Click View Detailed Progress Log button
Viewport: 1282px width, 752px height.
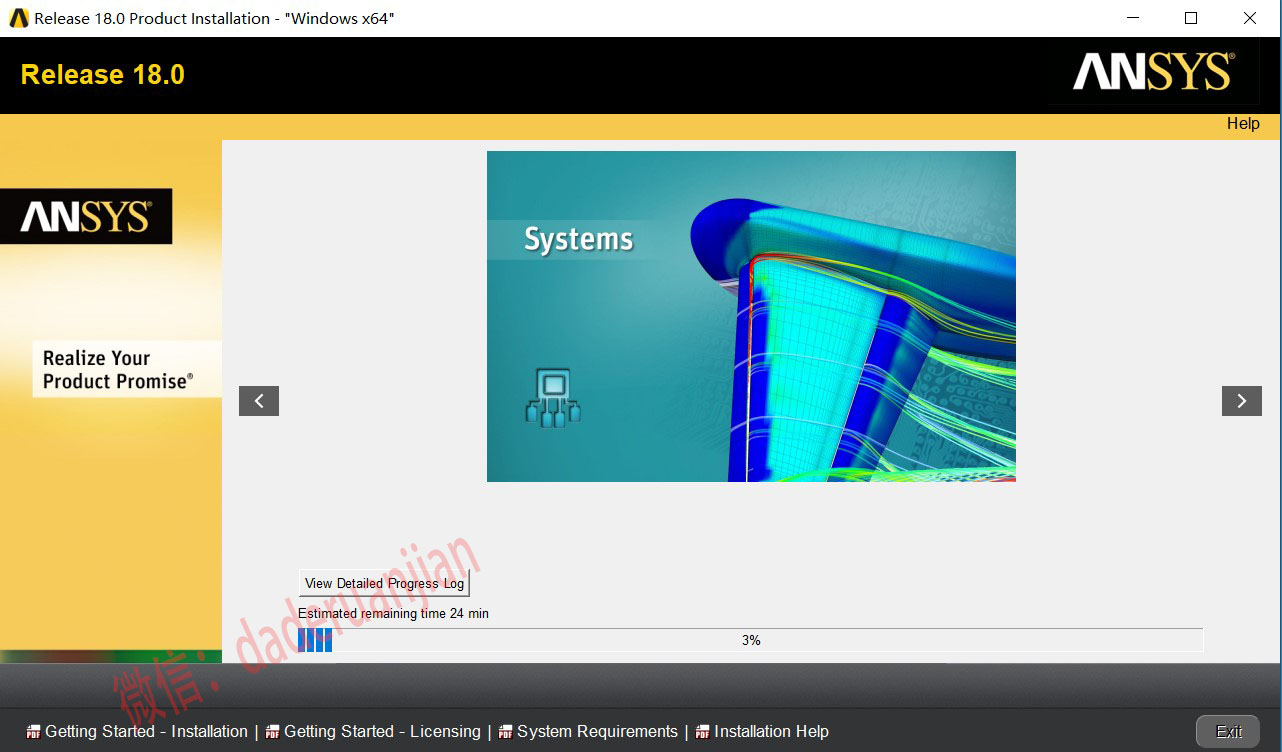(x=384, y=583)
